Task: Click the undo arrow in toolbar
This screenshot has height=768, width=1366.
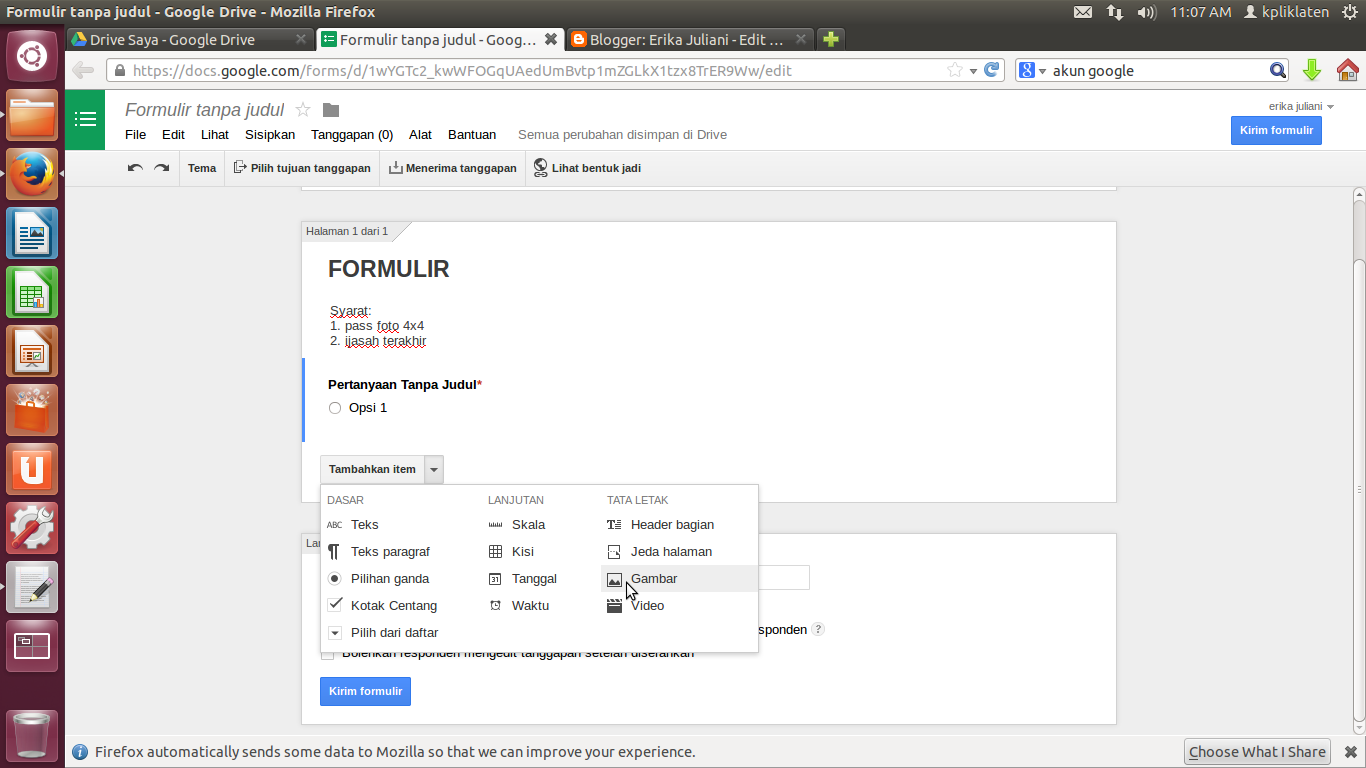Action: (135, 168)
